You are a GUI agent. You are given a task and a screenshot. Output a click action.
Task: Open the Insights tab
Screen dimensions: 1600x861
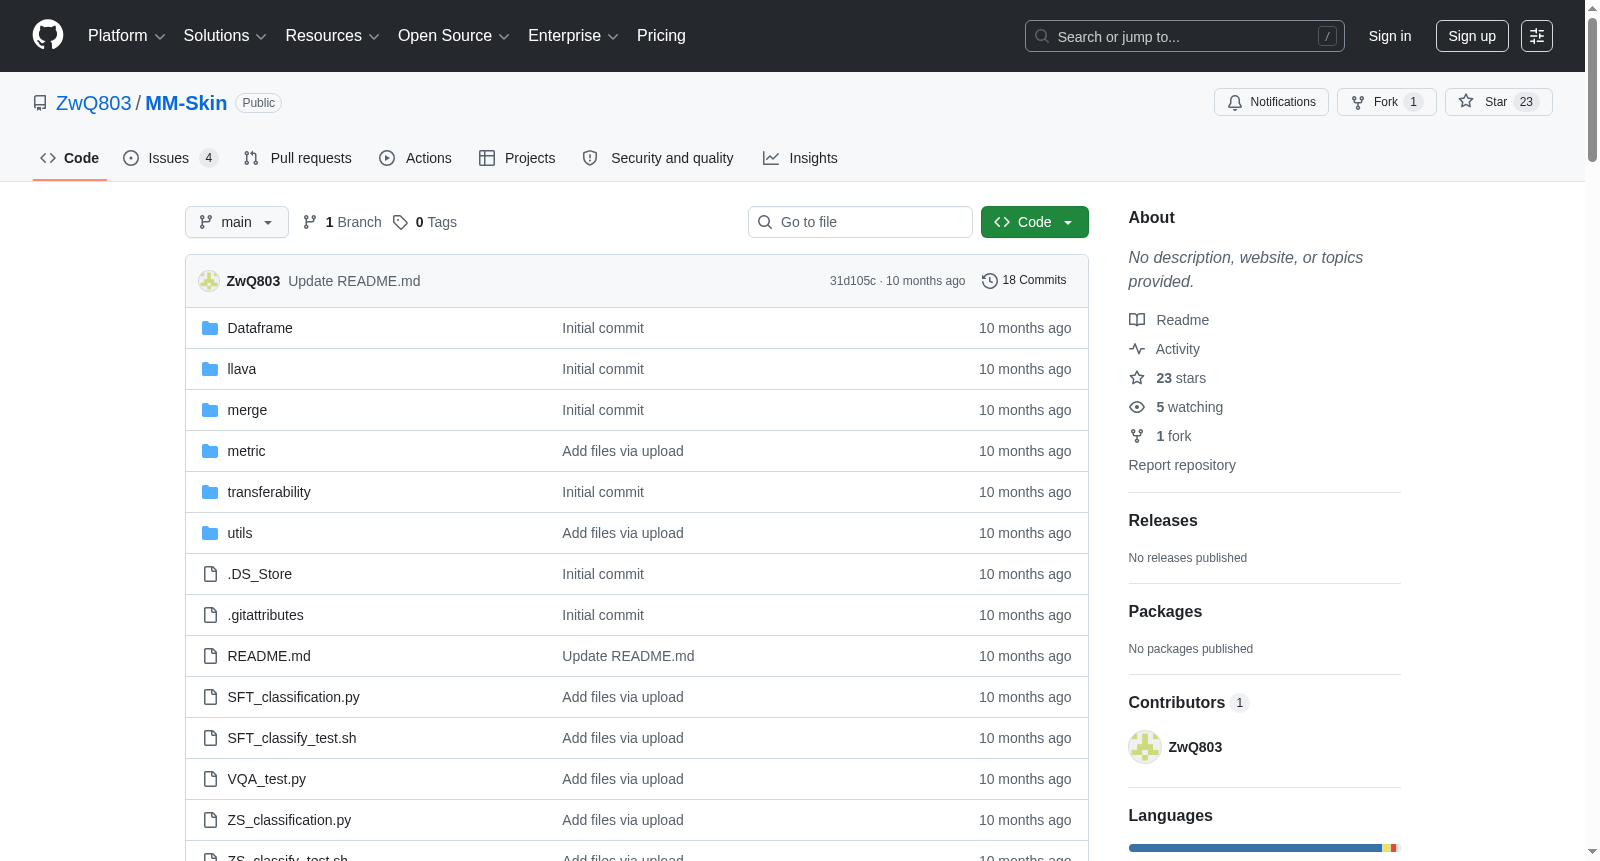tap(800, 158)
